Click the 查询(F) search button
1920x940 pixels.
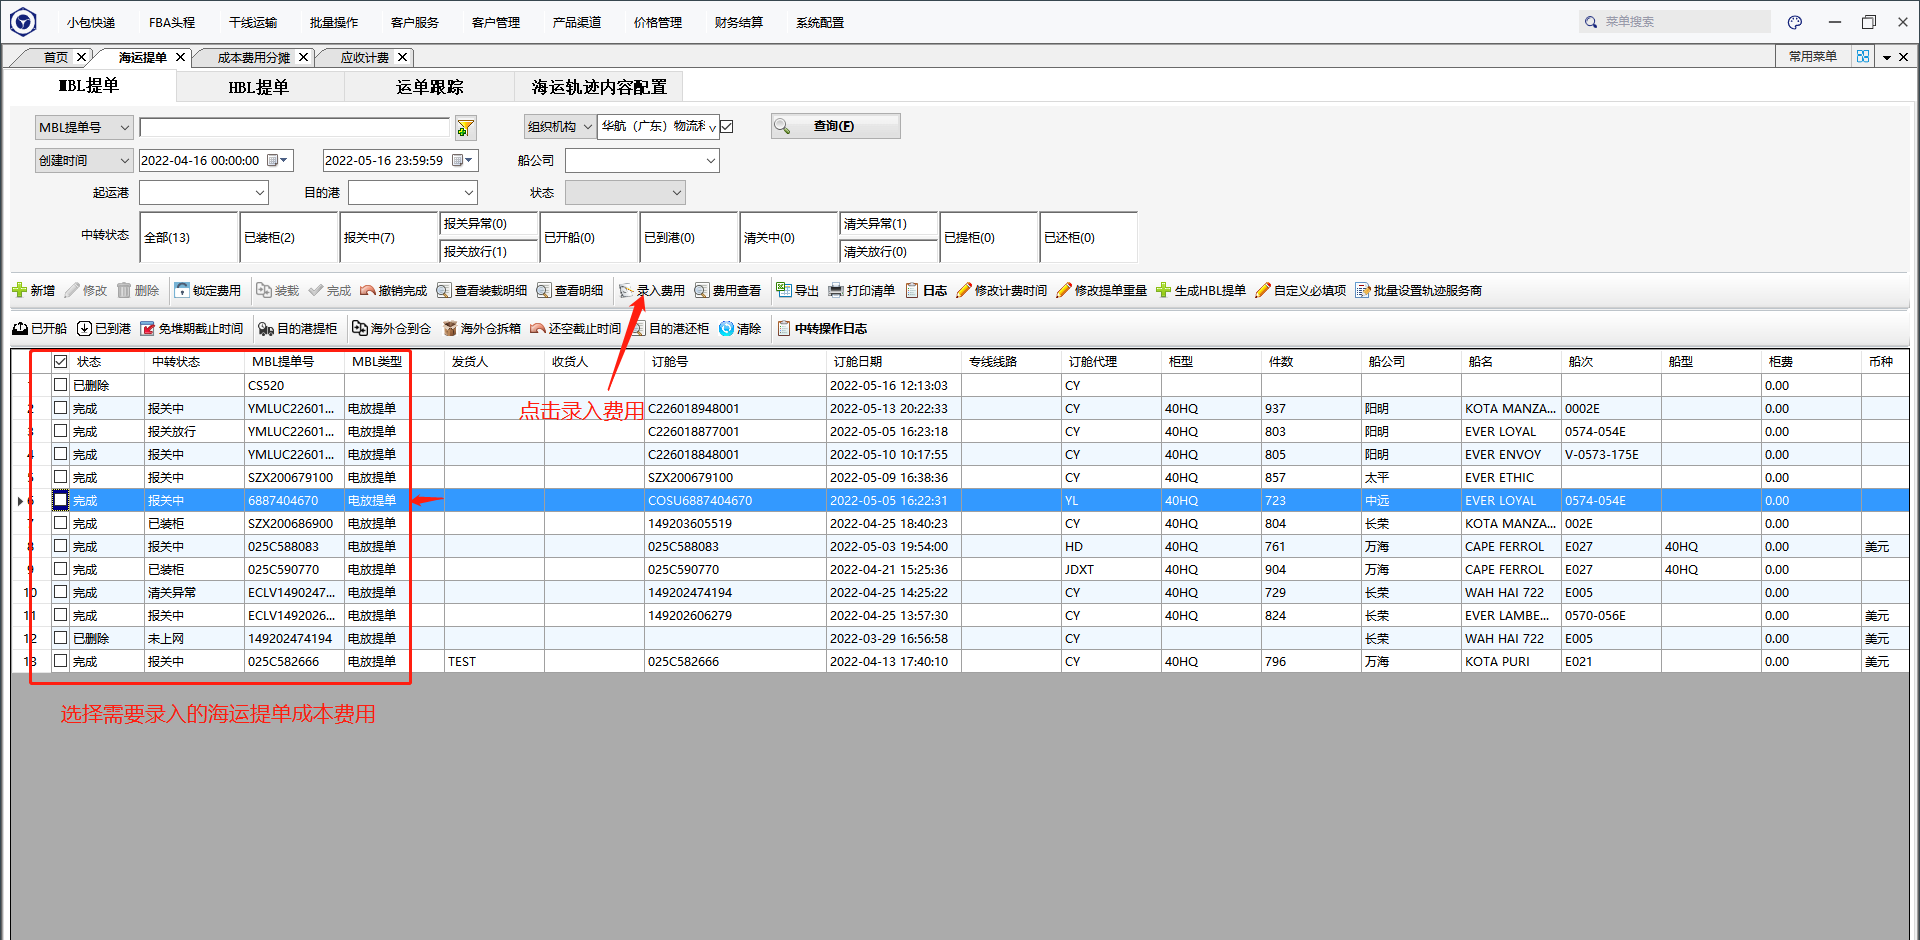tap(836, 126)
